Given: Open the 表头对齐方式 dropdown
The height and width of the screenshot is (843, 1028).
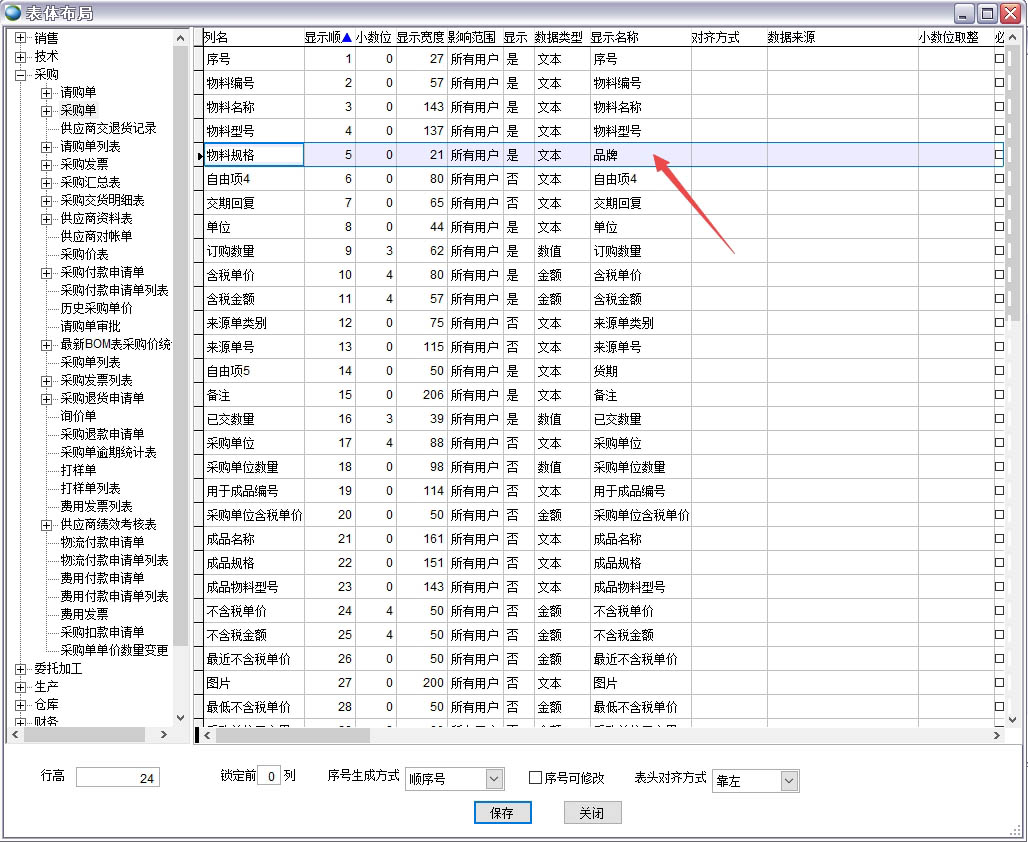Looking at the screenshot, I should pyautogui.click(x=789, y=781).
